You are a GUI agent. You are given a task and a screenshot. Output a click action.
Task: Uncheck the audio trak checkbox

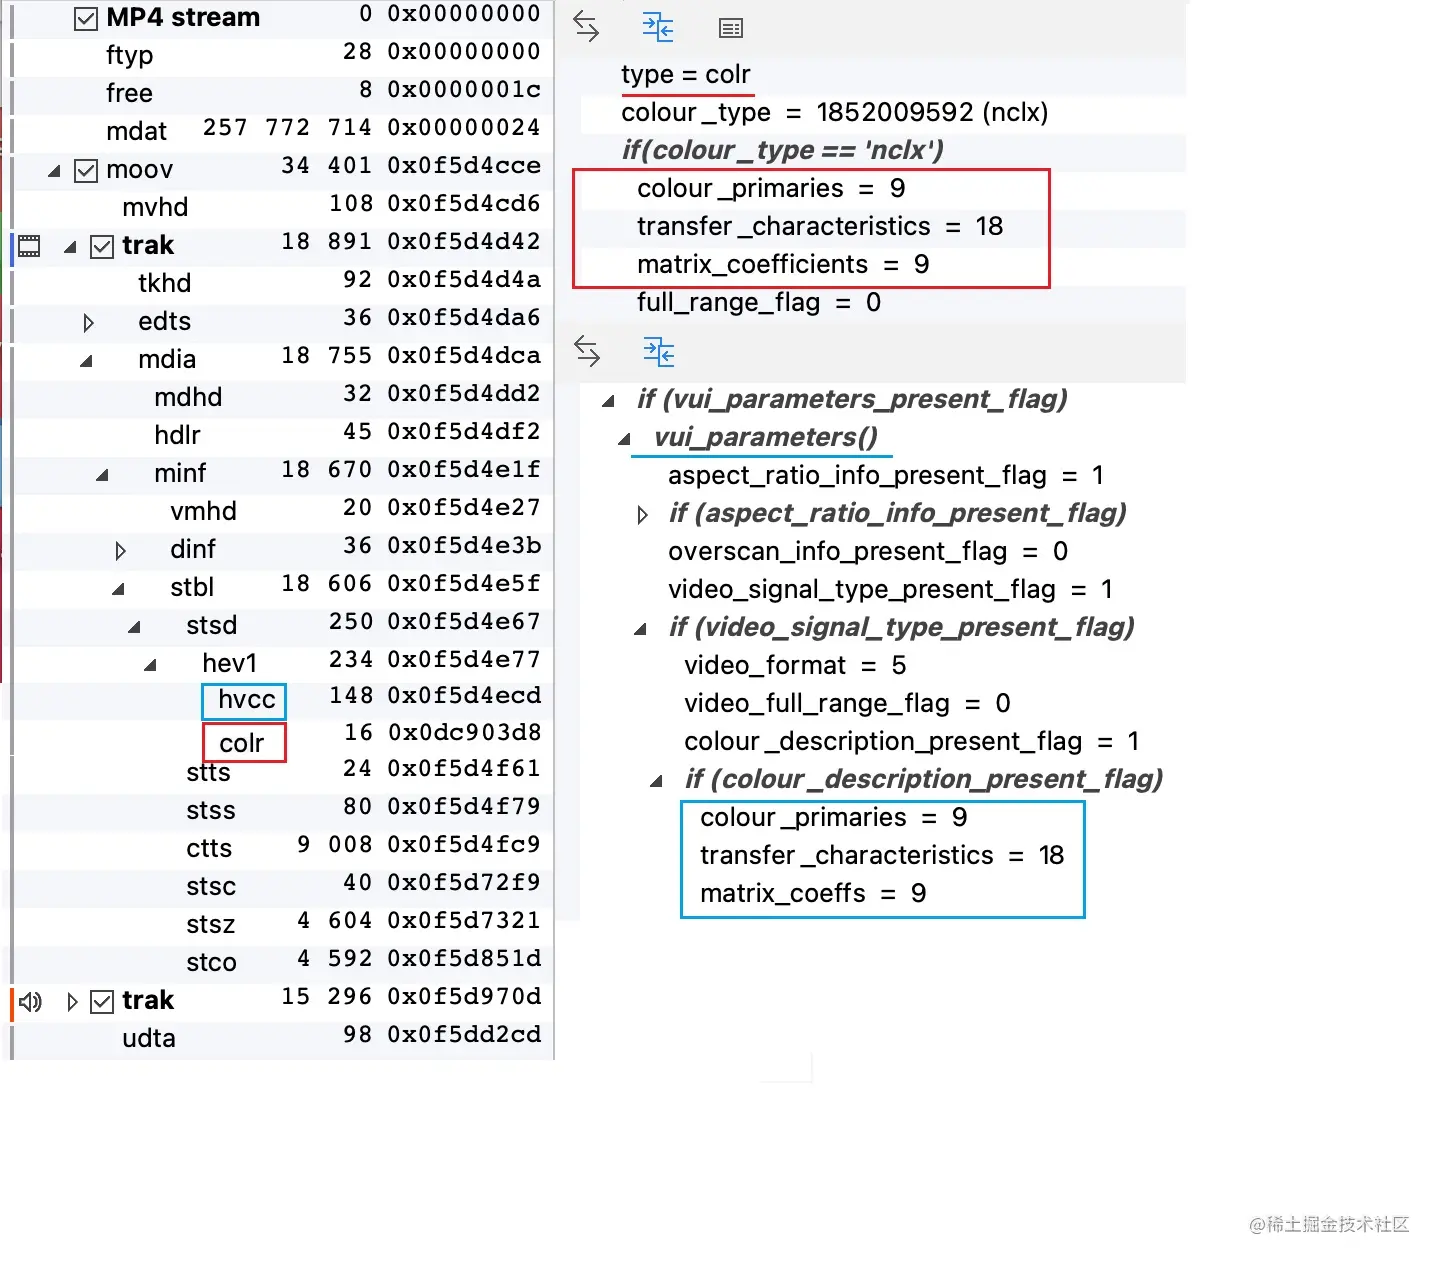pyautogui.click(x=102, y=1002)
